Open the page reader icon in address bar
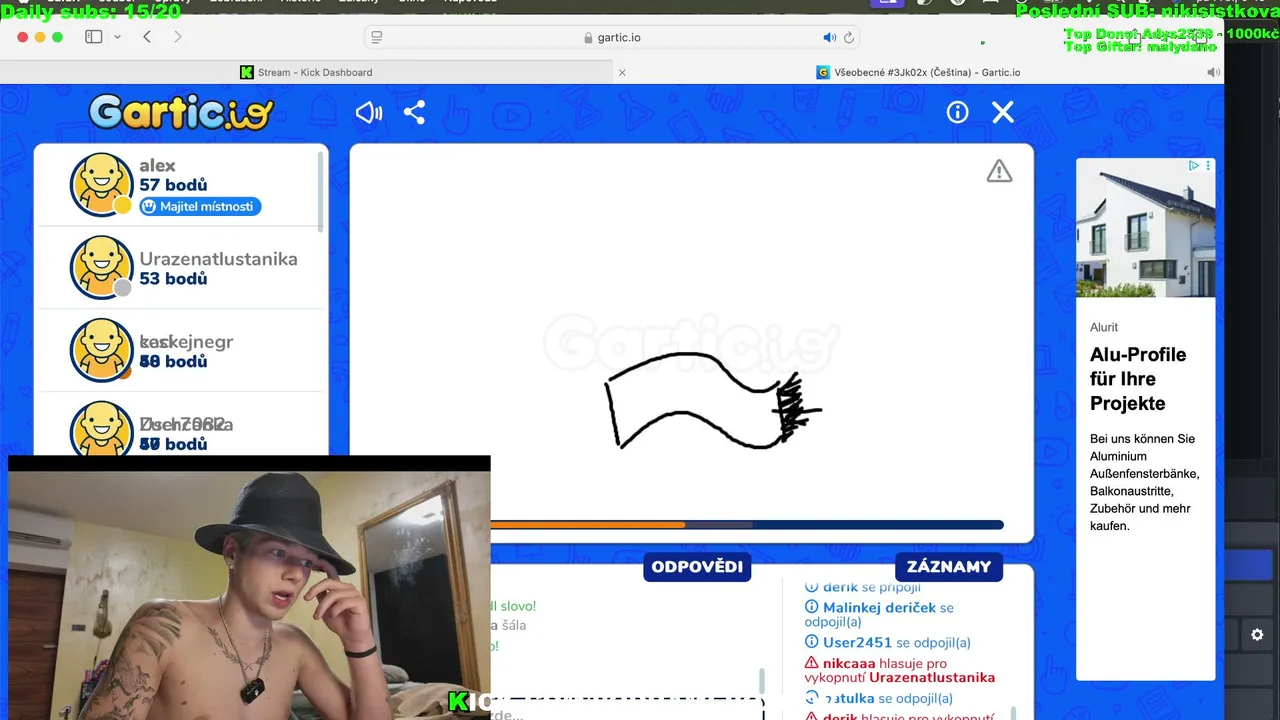Screen dimensions: 1280x720 coord(377,37)
